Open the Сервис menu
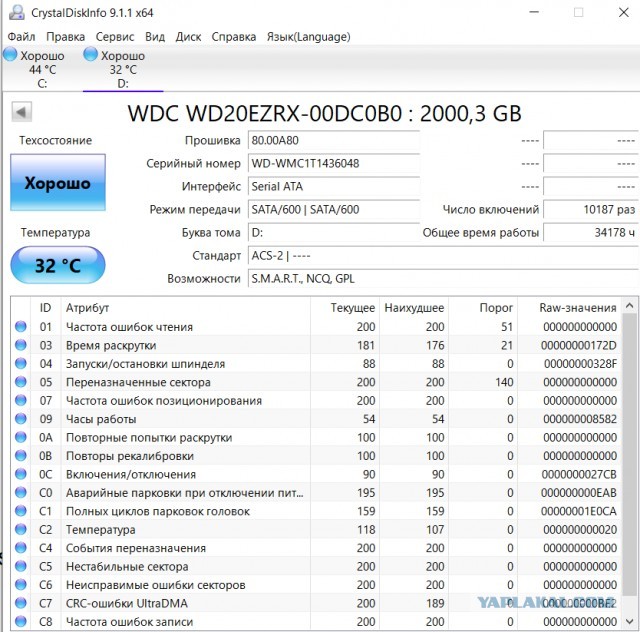 115,37
